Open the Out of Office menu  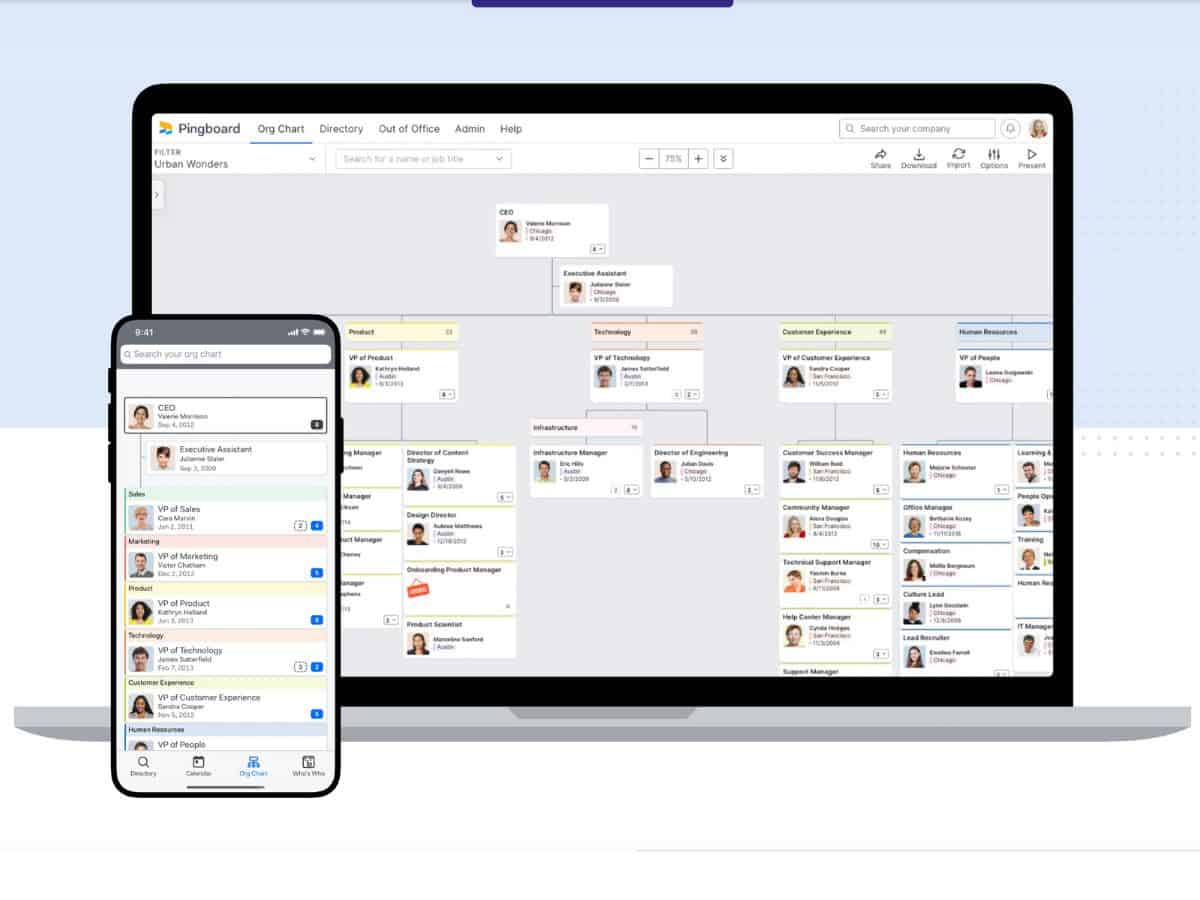pyautogui.click(x=409, y=128)
